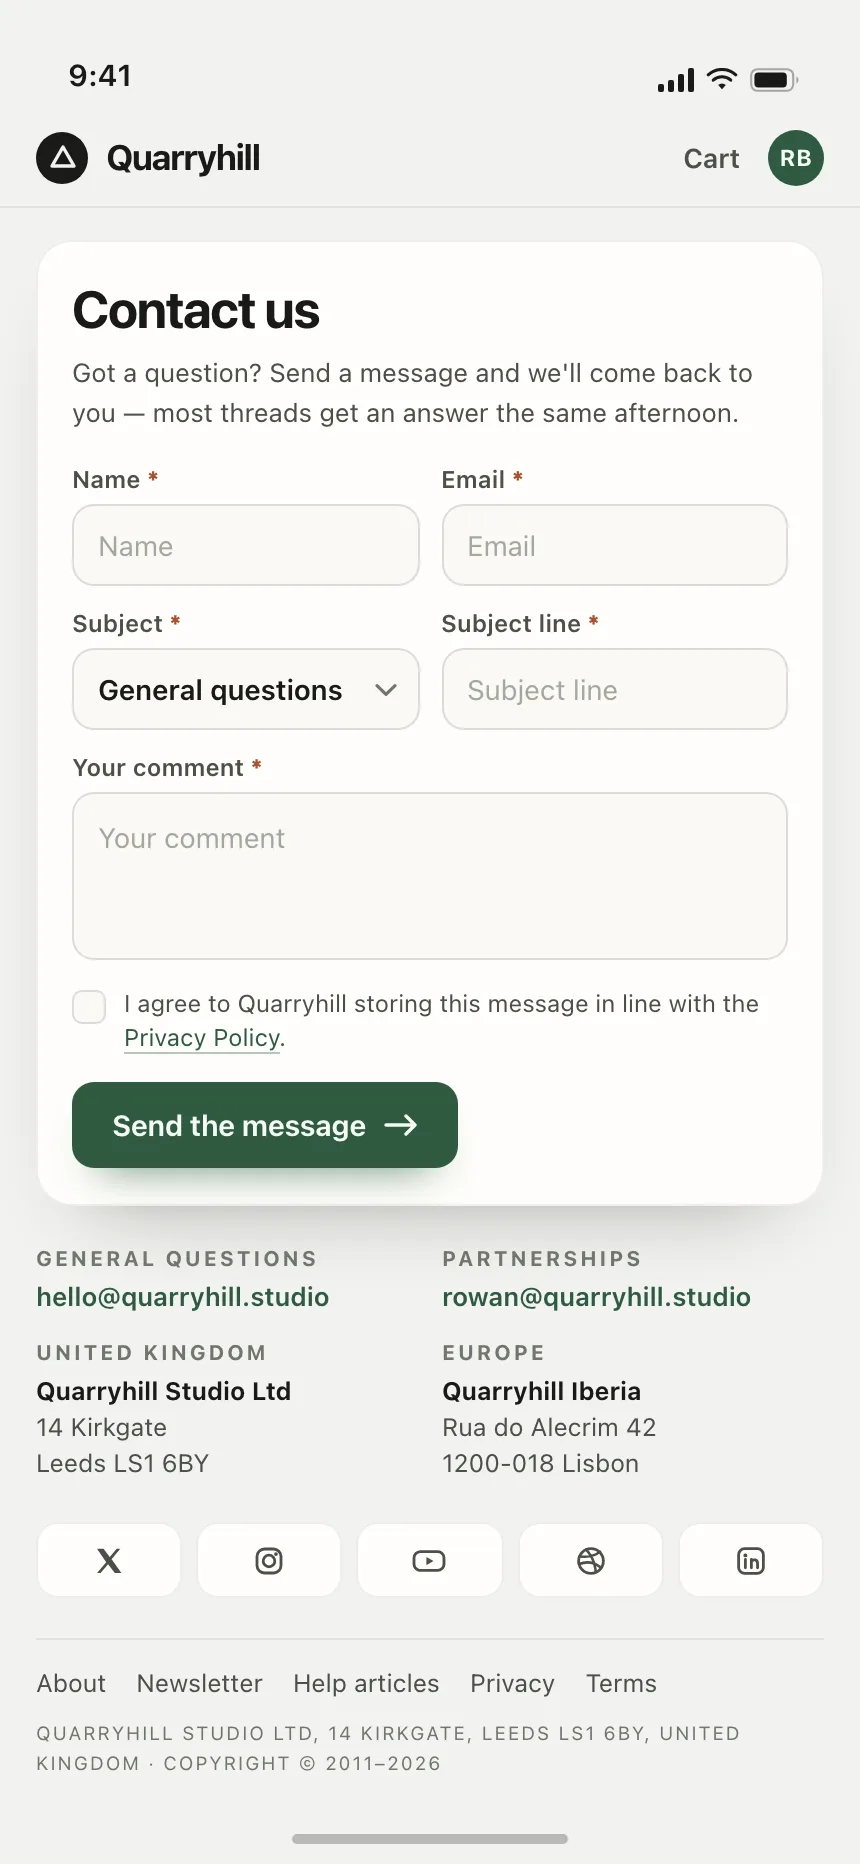Click Send the message button
Image resolution: width=860 pixels, height=1864 pixels.
(x=265, y=1125)
